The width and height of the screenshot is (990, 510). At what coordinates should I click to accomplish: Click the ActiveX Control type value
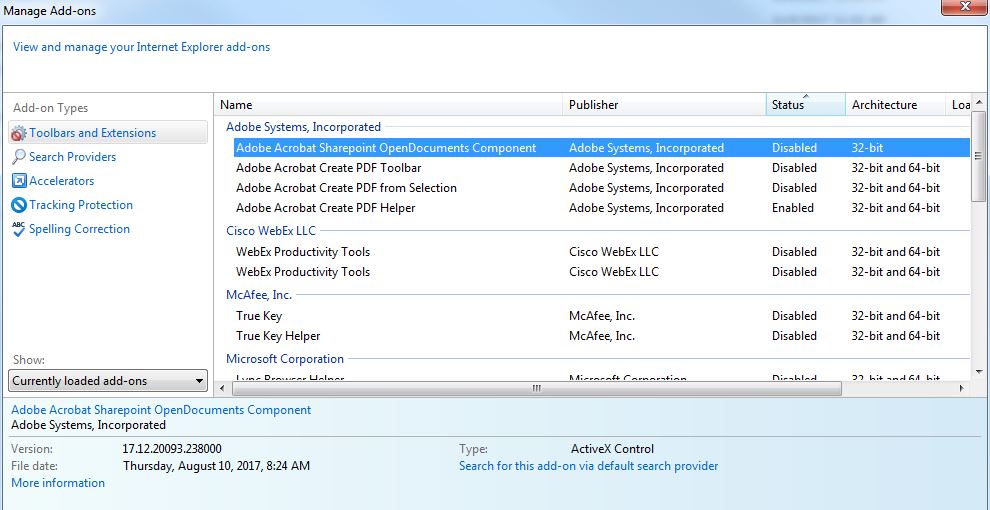click(x=612, y=449)
